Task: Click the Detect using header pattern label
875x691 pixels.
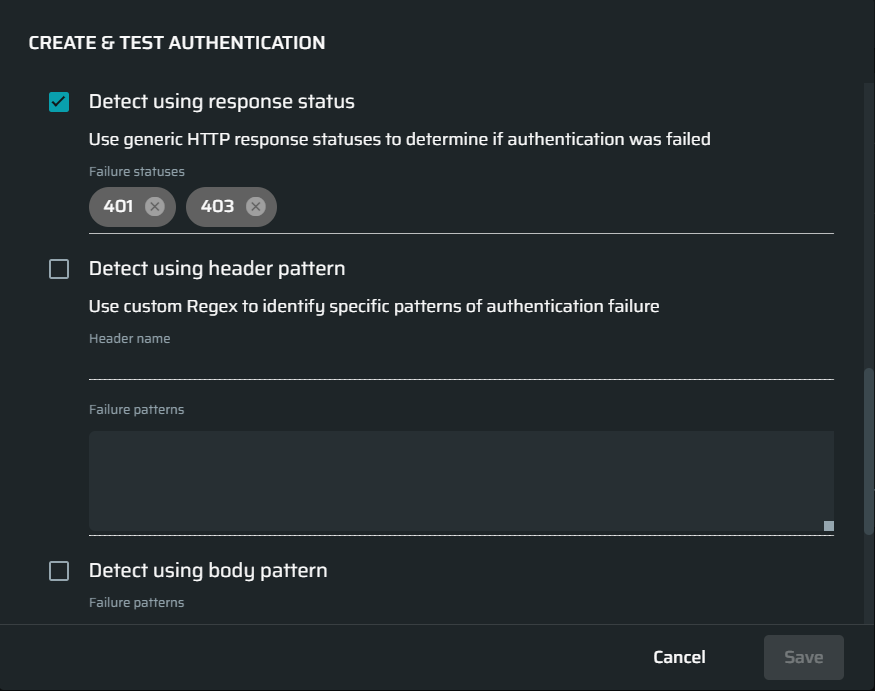Action: [217, 269]
